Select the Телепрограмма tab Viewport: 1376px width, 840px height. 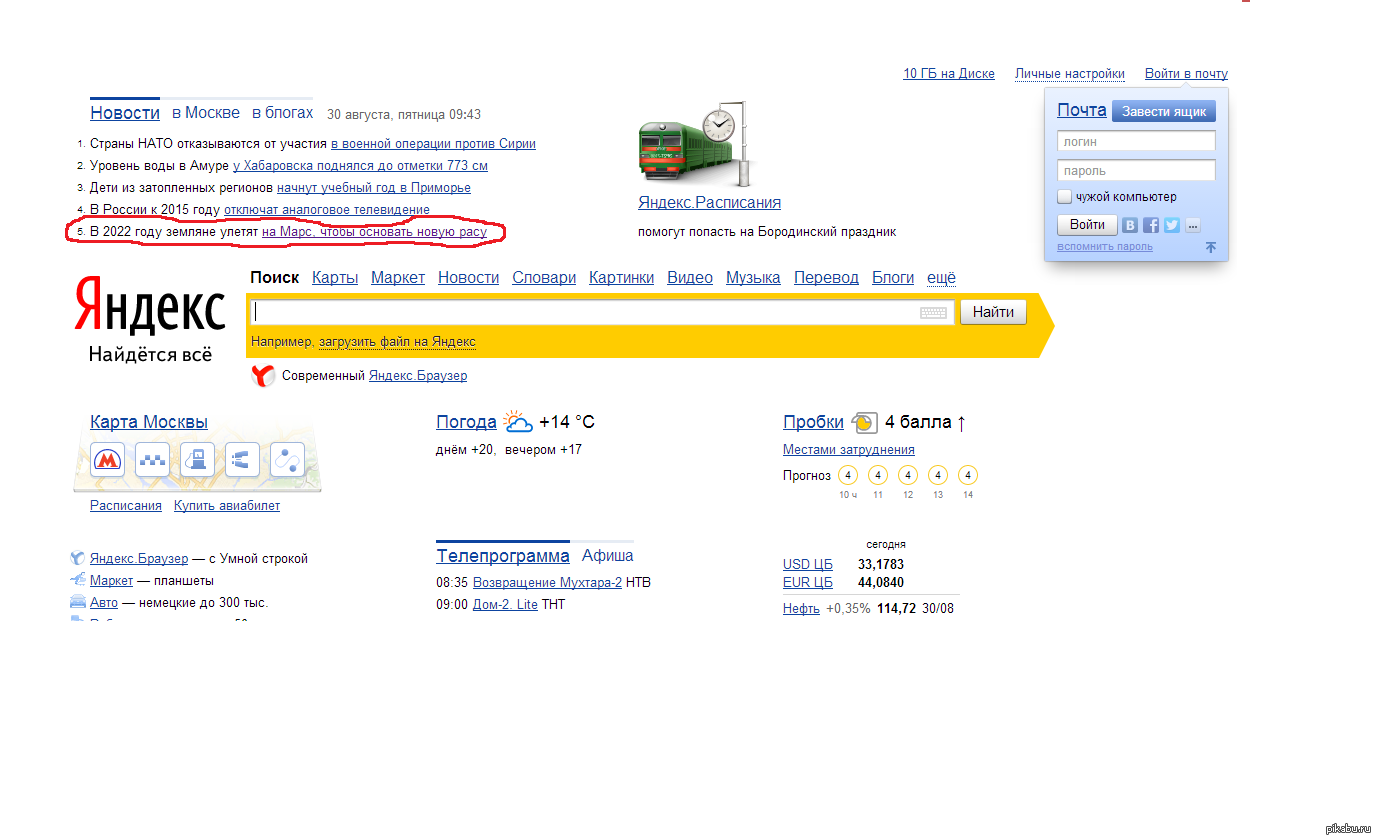pos(503,556)
